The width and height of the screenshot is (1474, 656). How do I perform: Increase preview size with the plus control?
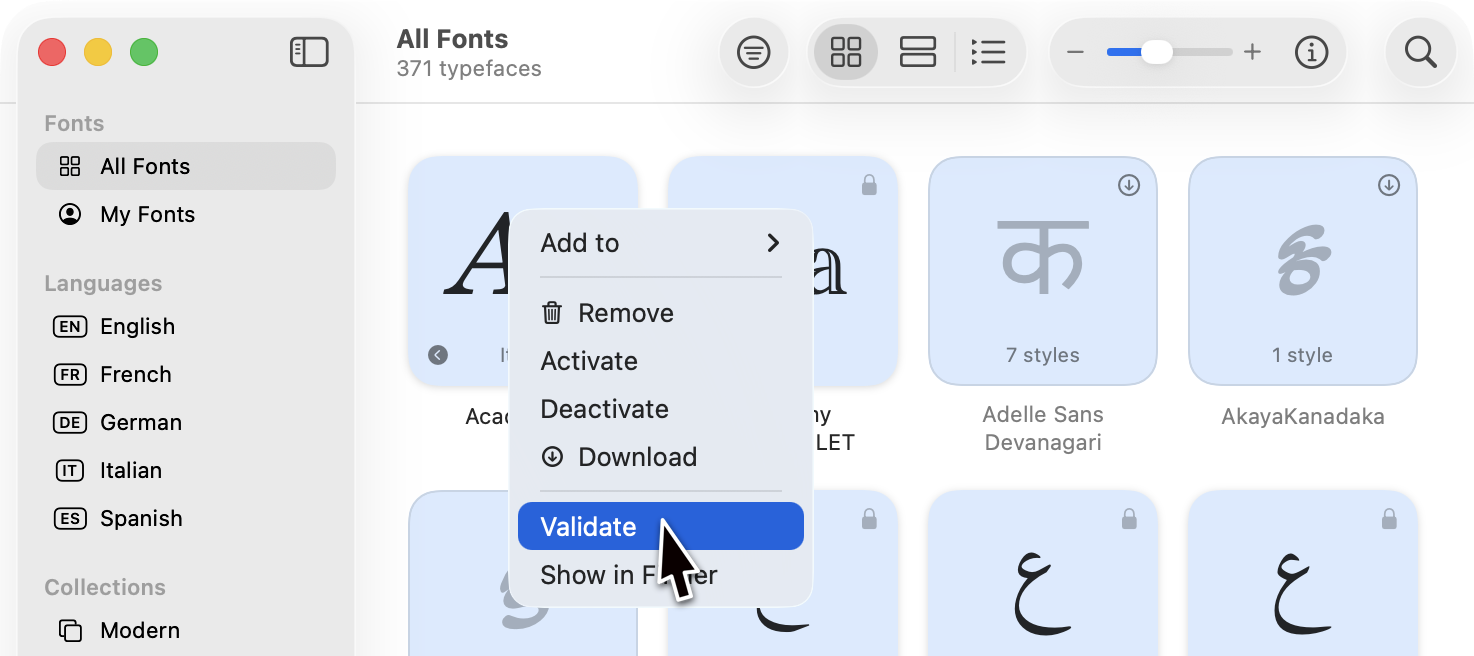click(1252, 52)
